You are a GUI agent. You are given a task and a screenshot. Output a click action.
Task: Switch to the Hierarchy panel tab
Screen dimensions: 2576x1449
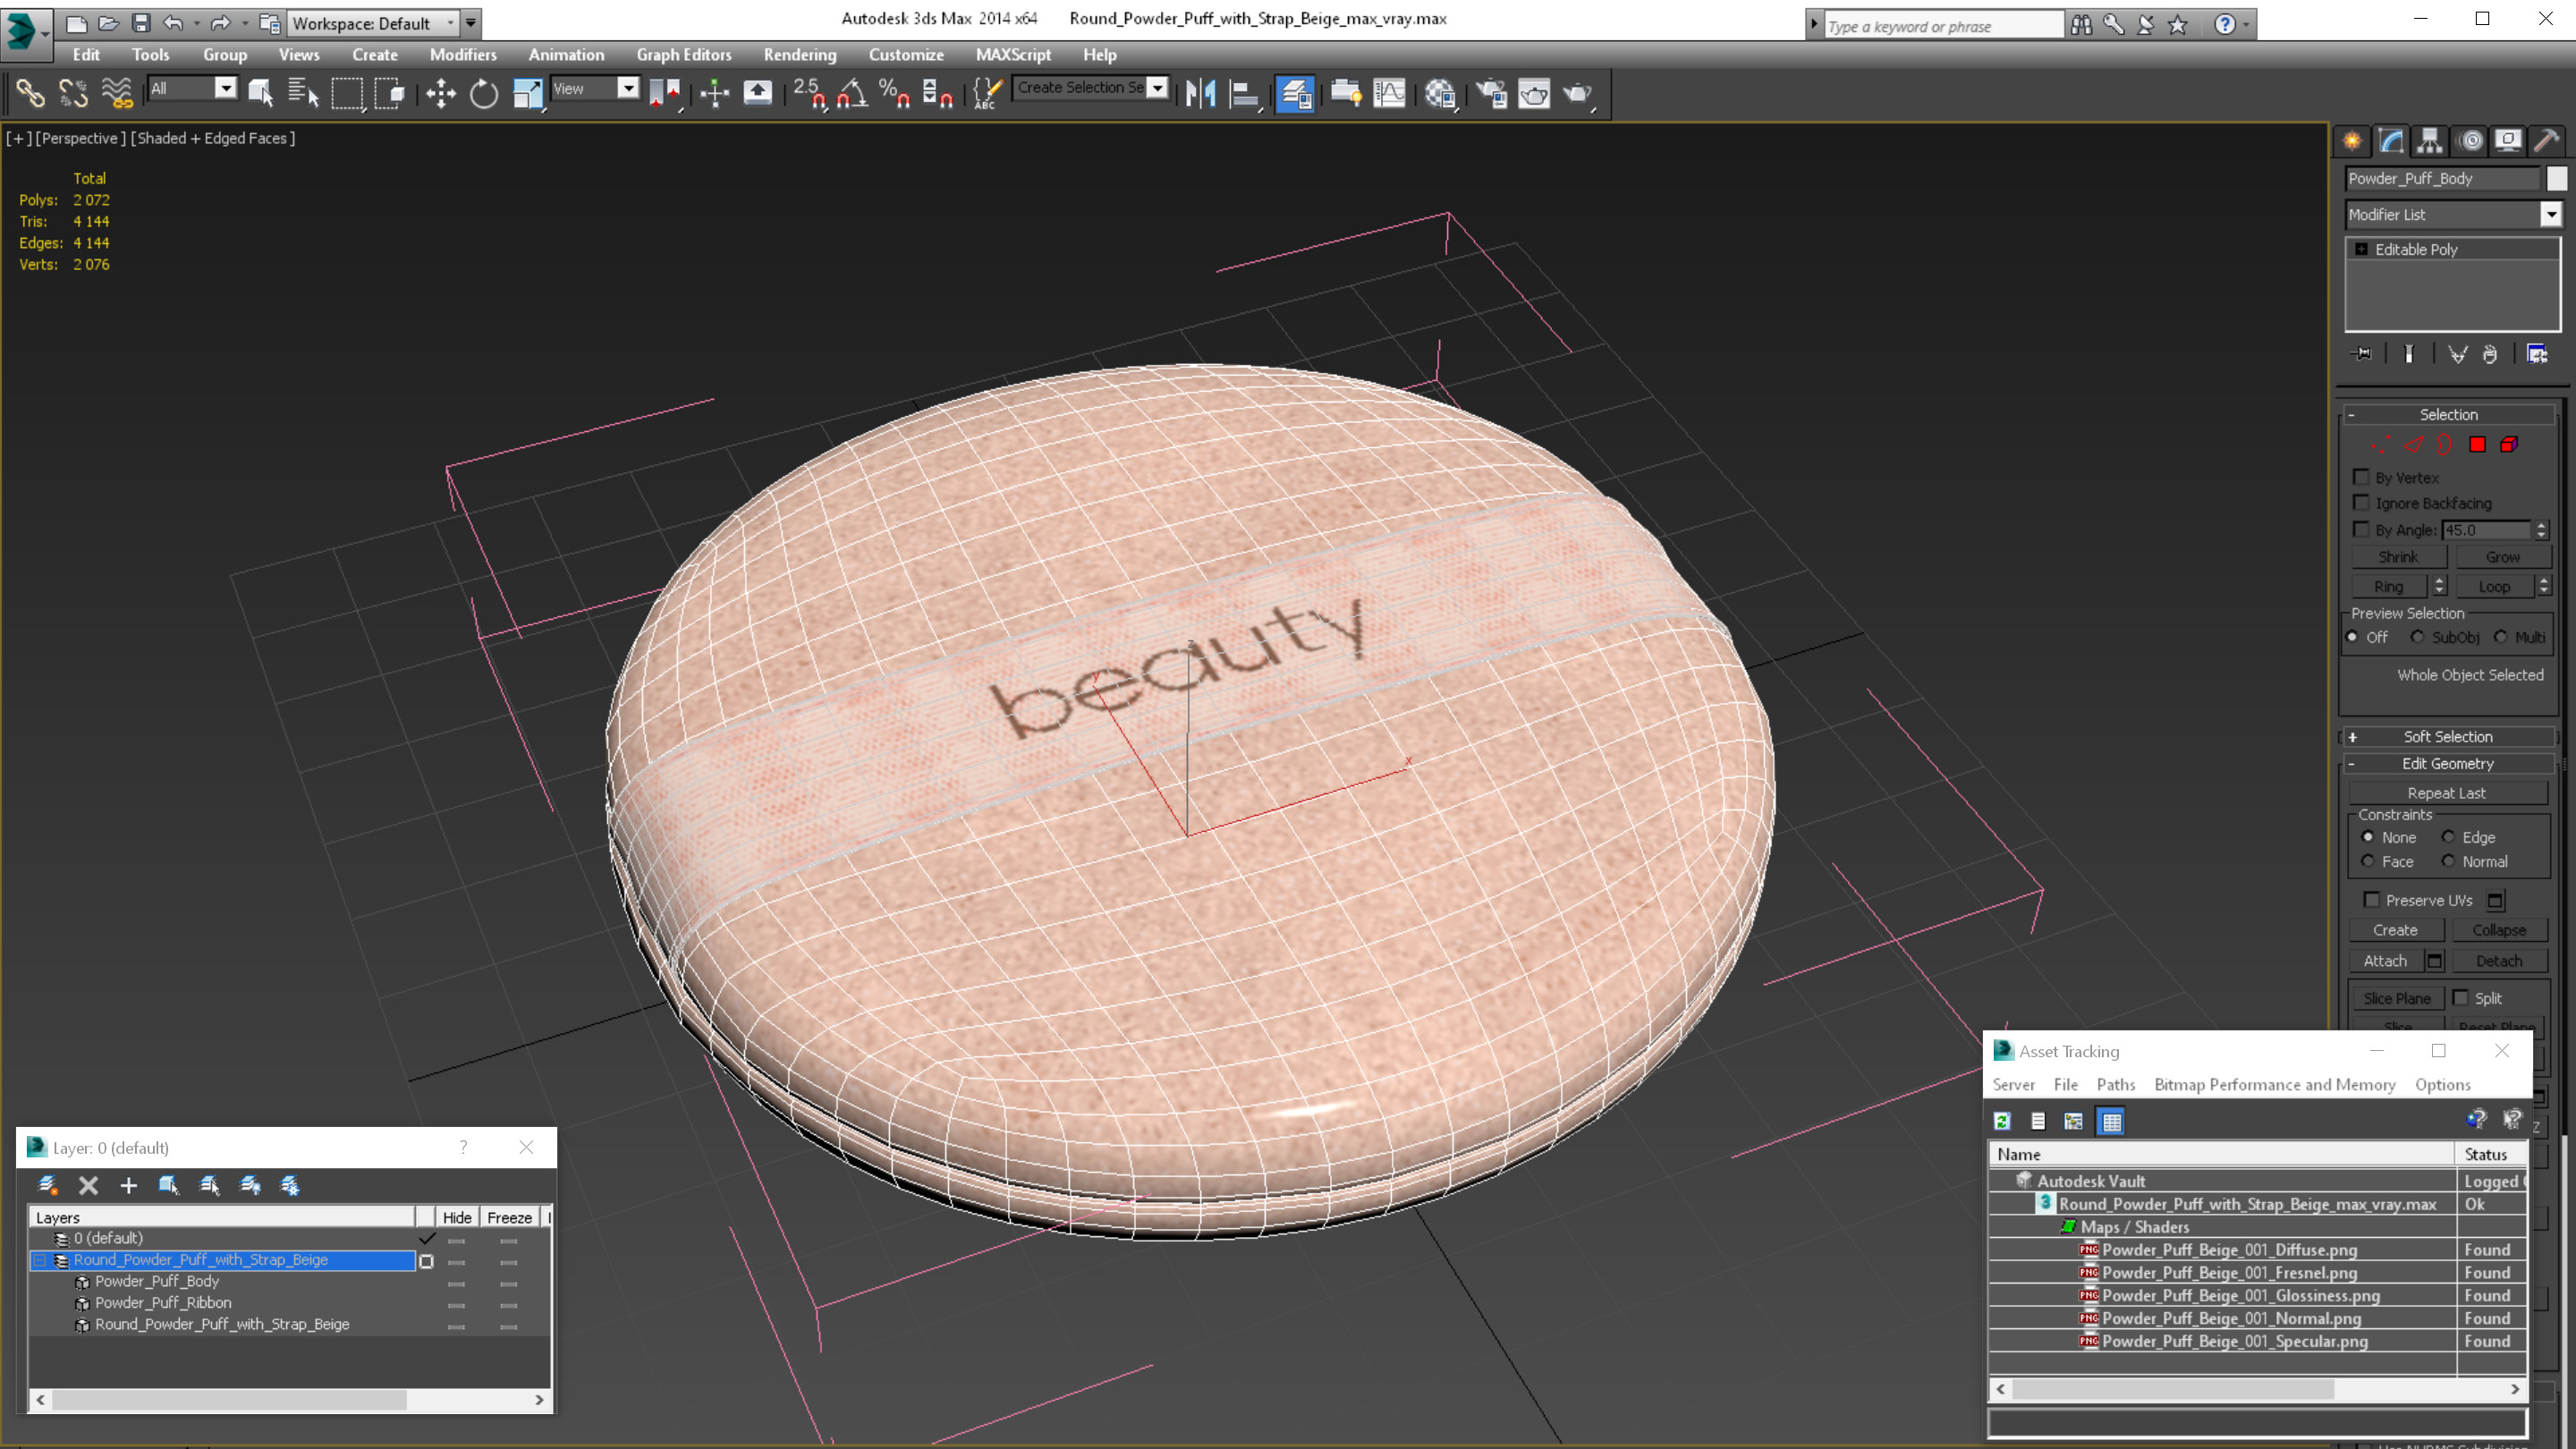coord(2430,141)
